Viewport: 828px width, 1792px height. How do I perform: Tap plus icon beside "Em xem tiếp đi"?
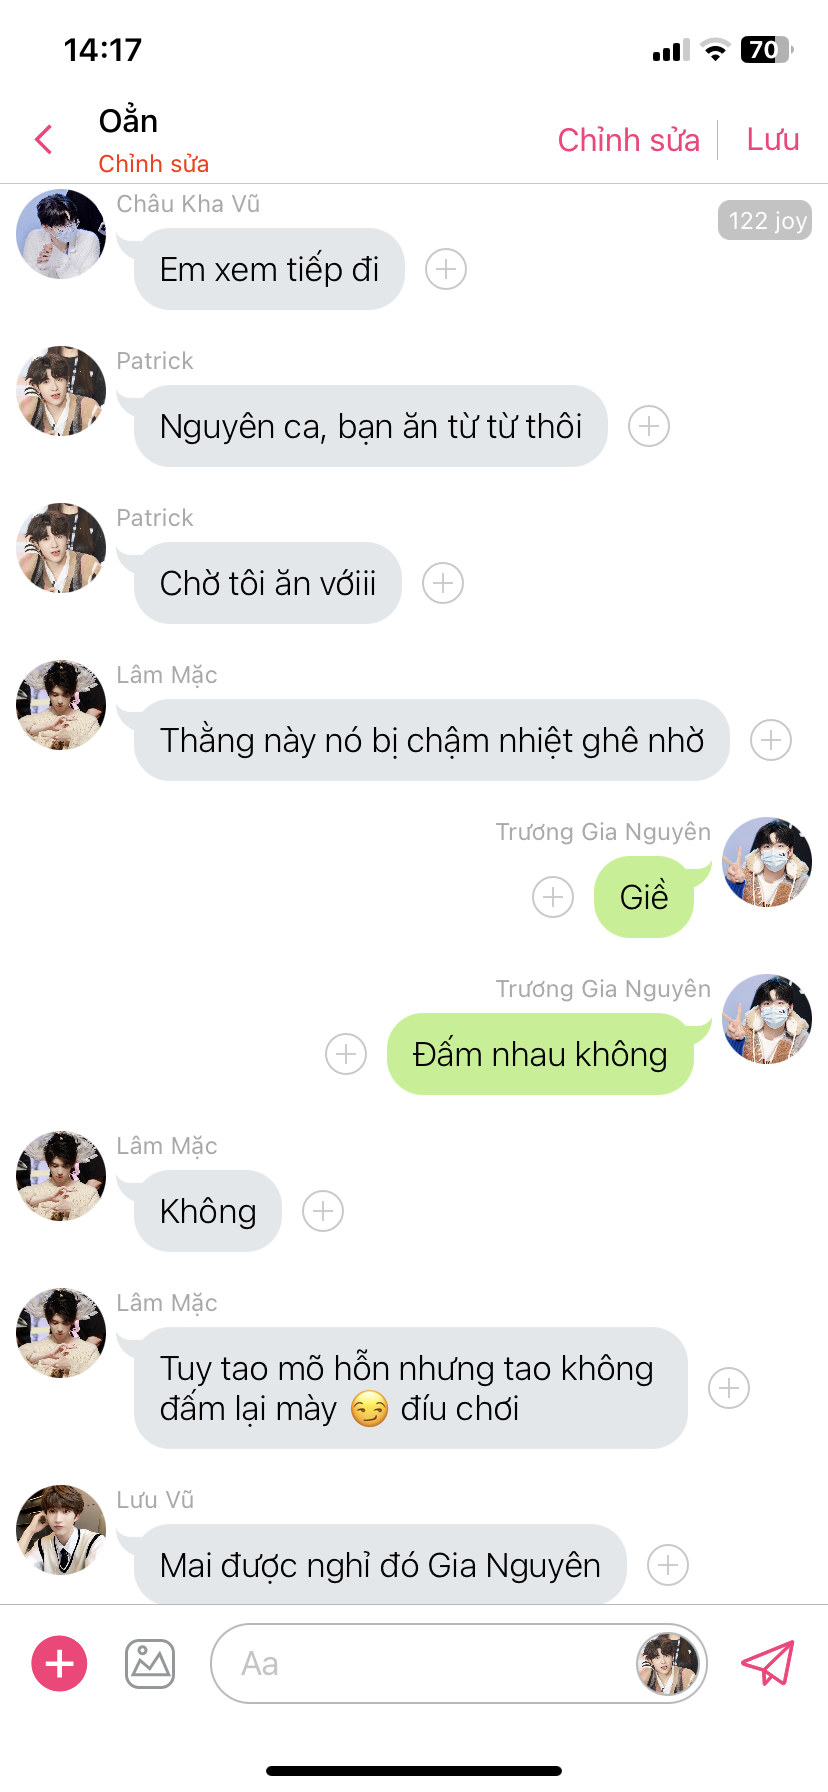(446, 269)
